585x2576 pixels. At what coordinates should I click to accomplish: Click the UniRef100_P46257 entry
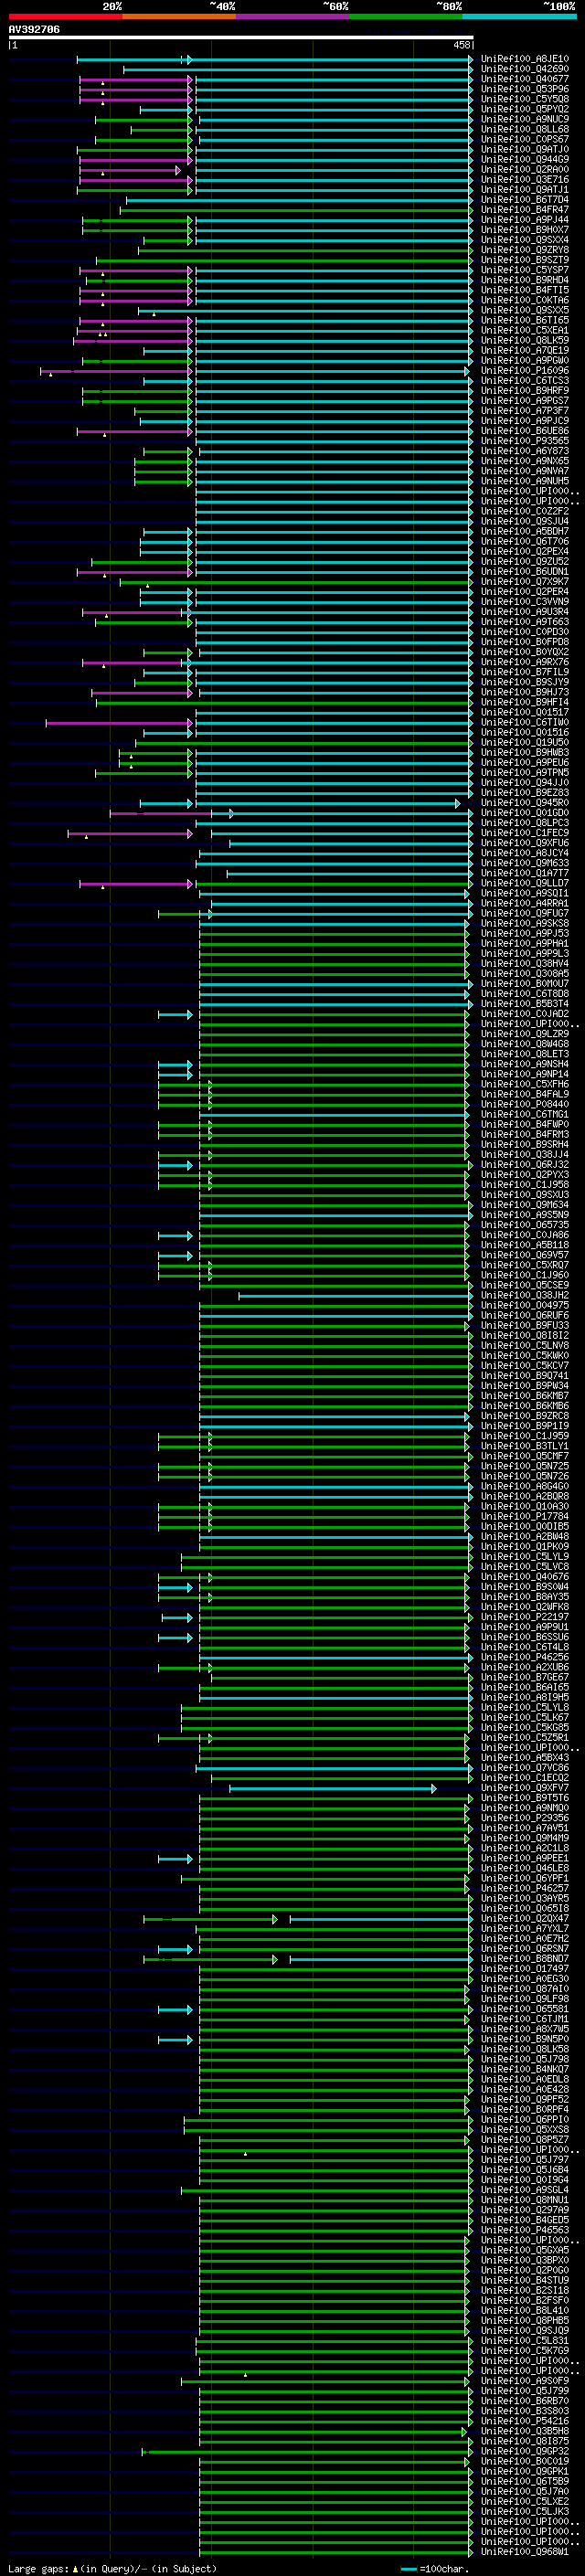click(524, 1888)
